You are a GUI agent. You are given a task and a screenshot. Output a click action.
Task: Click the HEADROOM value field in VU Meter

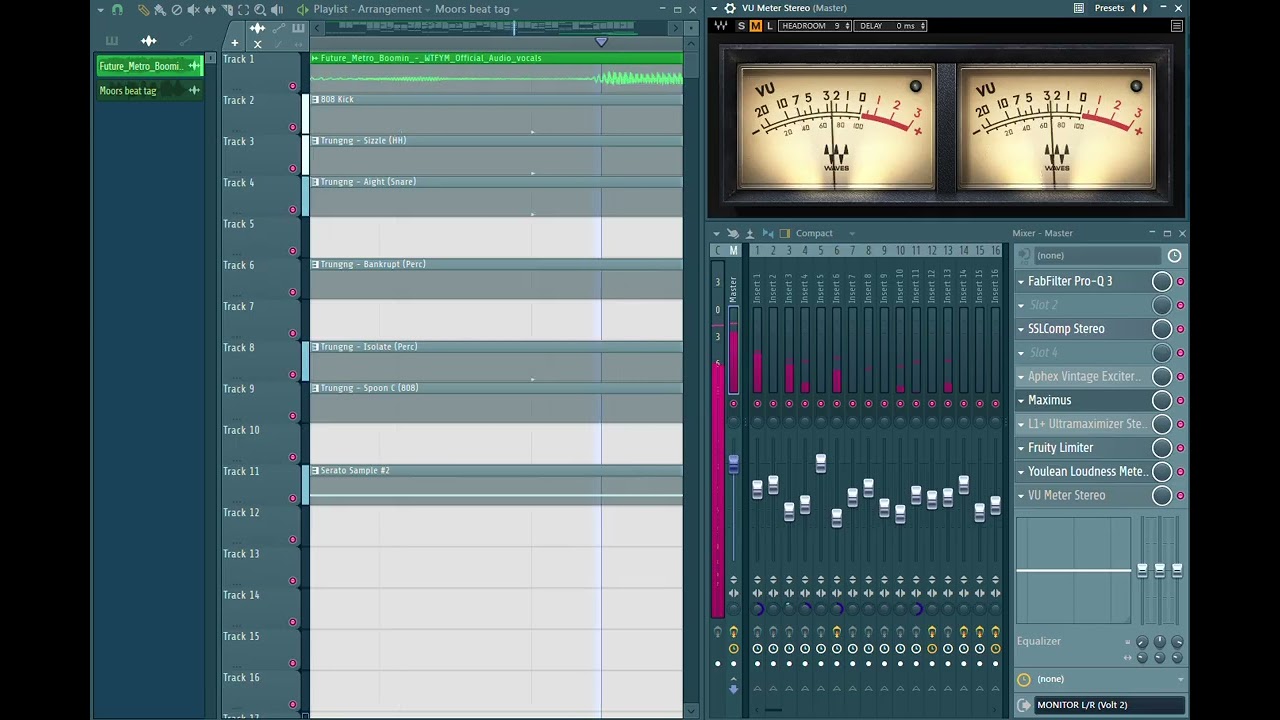pos(815,26)
